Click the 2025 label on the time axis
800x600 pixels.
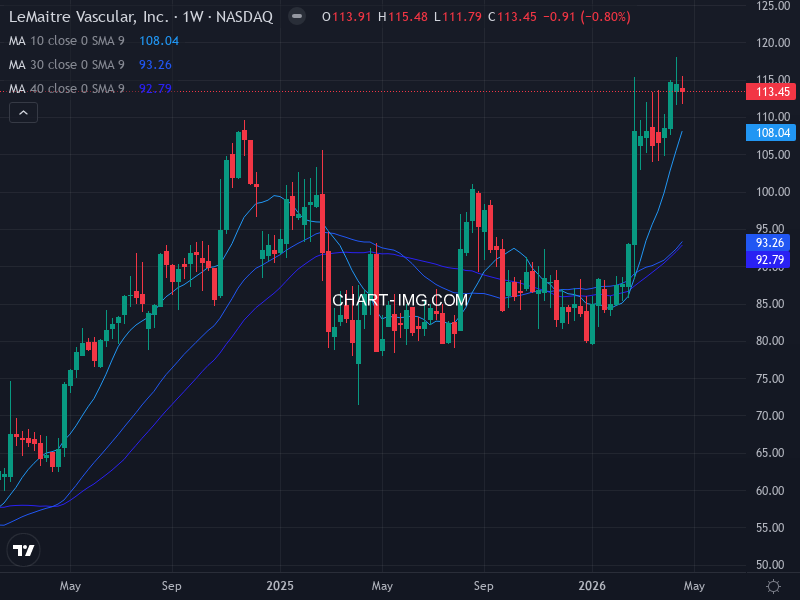pyautogui.click(x=280, y=586)
